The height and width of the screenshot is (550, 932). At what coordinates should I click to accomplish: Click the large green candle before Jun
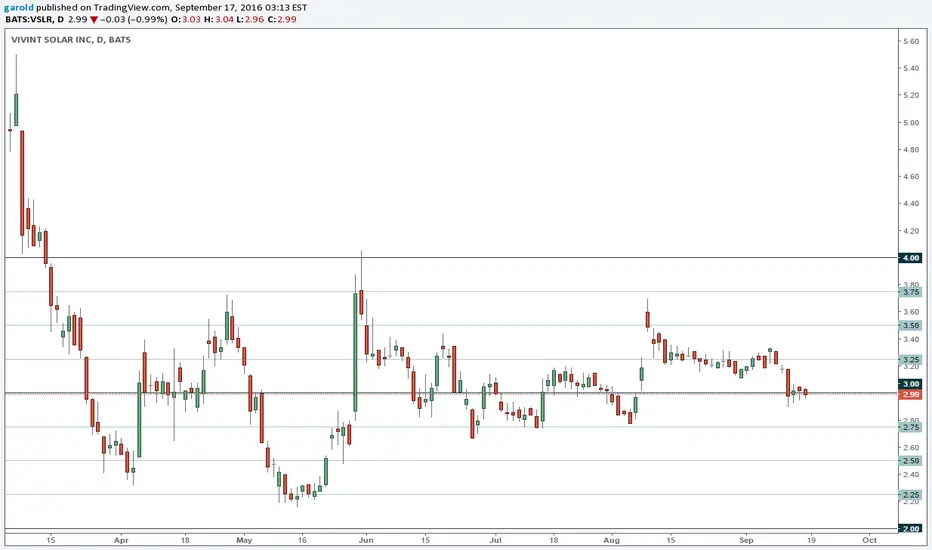point(355,352)
